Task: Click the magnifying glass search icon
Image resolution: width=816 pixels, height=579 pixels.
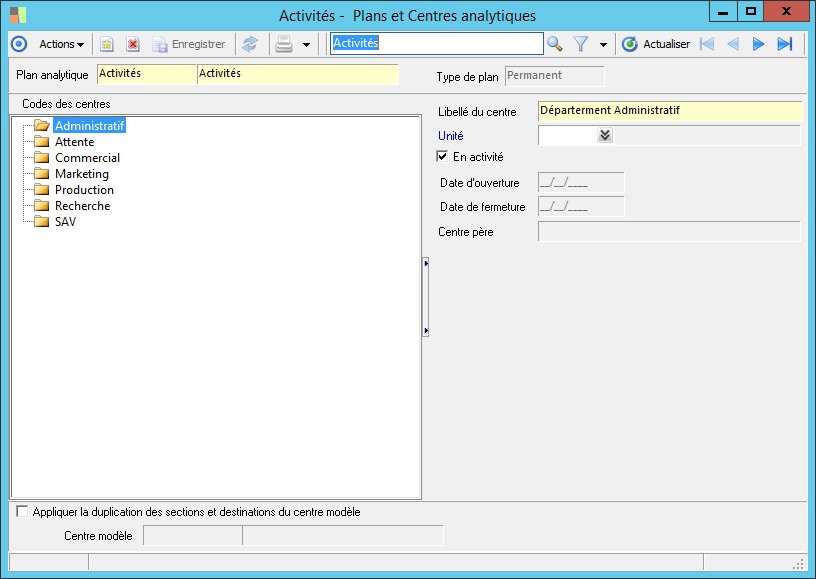Action: click(555, 44)
